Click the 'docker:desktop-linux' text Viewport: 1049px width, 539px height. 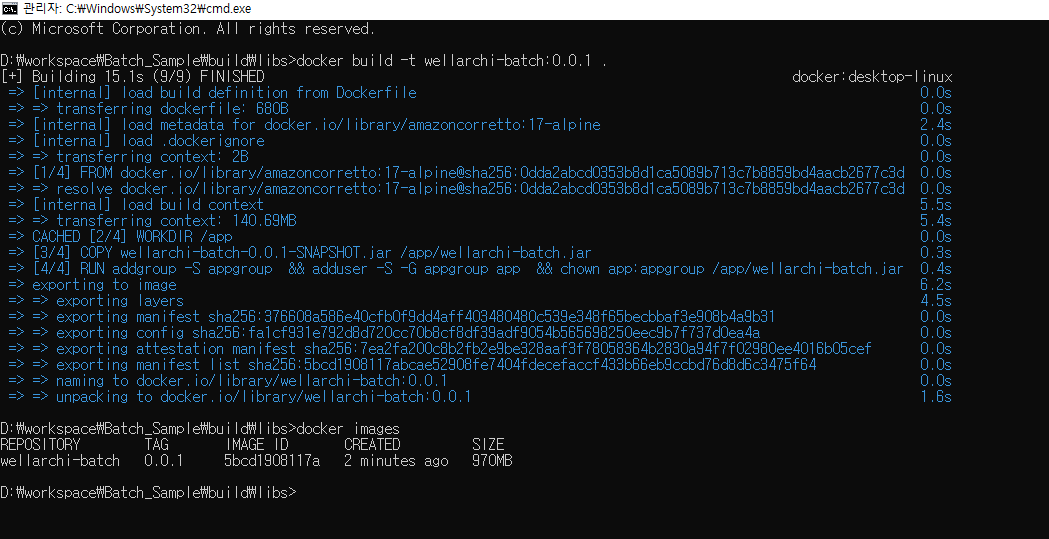click(871, 76)
